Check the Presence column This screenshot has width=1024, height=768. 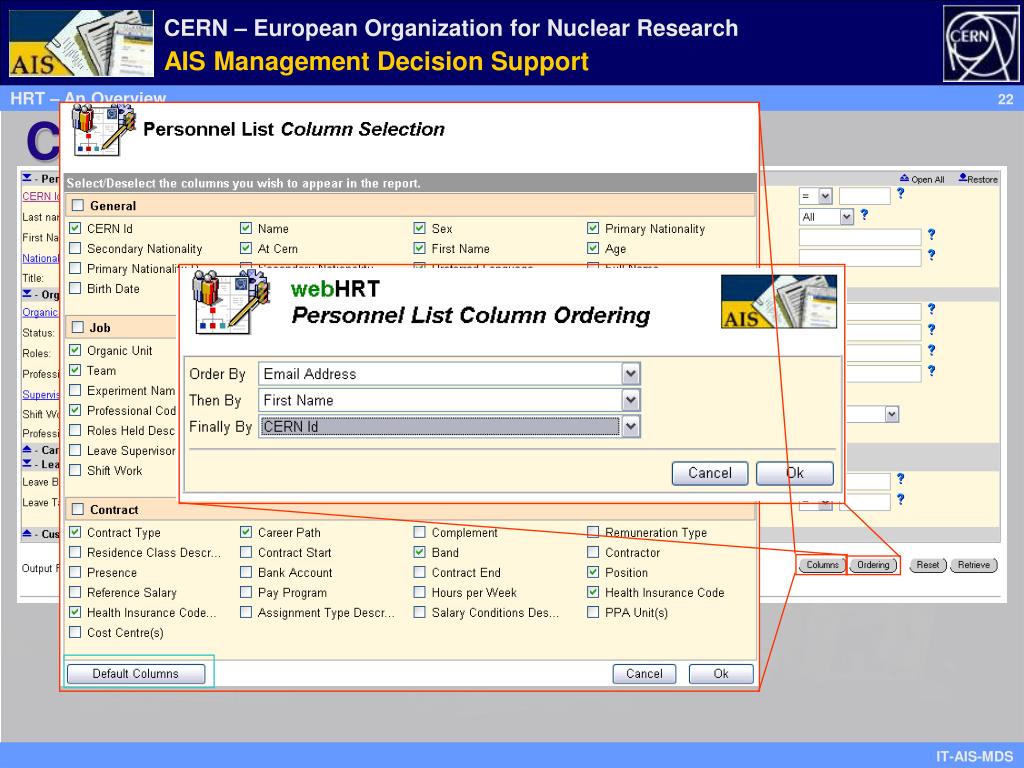75,572
